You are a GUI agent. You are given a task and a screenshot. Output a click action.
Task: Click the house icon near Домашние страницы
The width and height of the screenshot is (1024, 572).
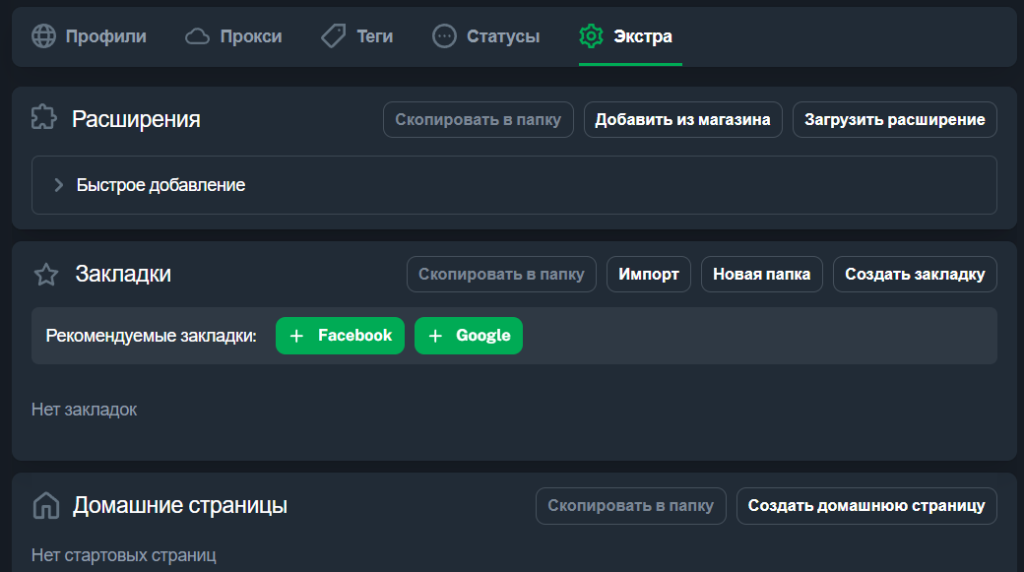[46, 505]
